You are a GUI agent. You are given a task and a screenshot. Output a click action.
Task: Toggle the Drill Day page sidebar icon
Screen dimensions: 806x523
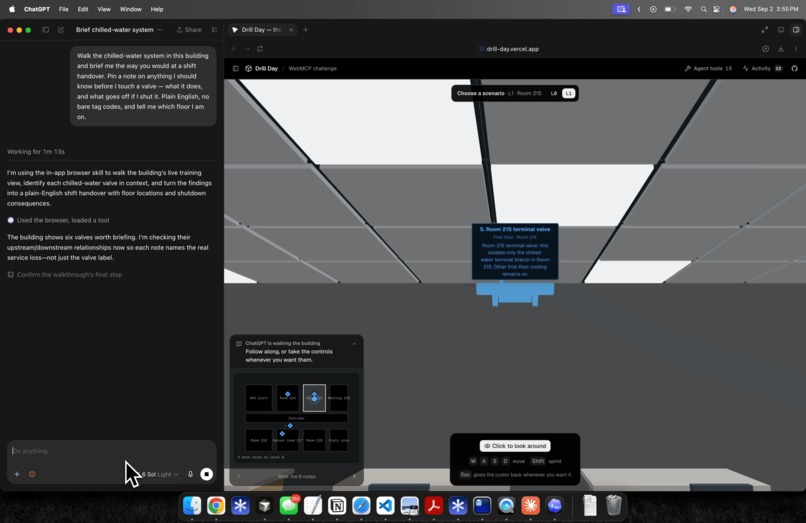coord(235,68)
